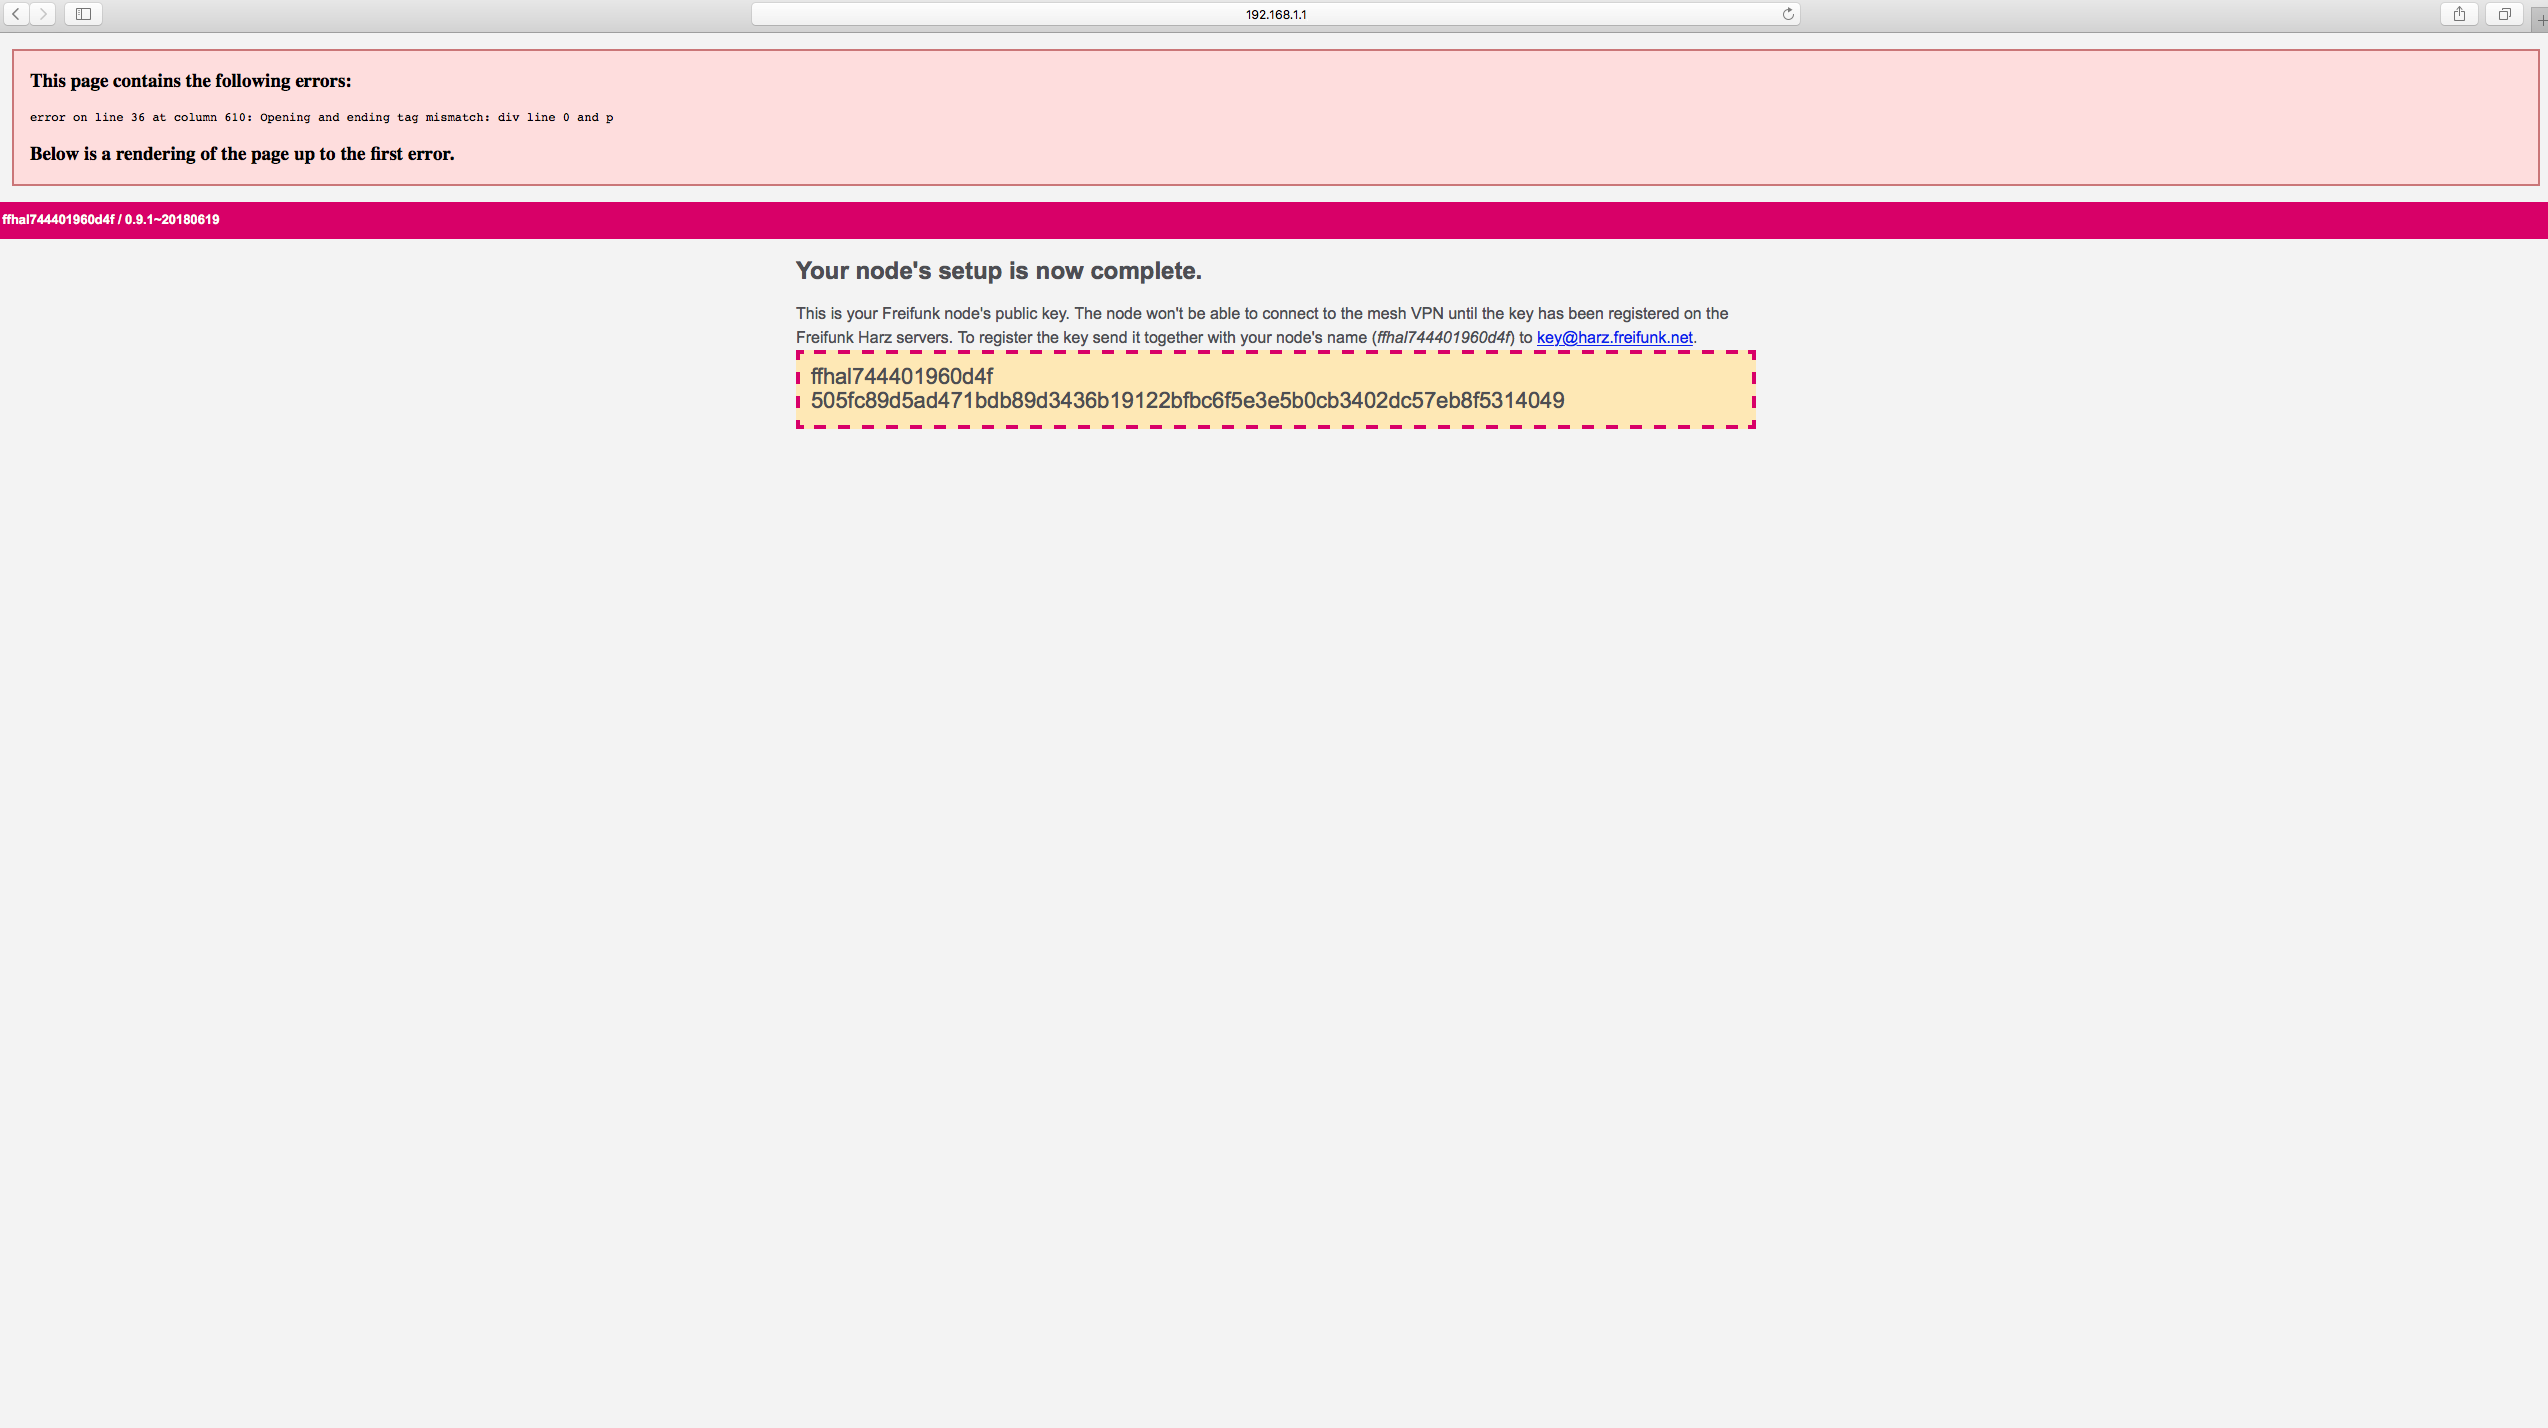2548x1428 pixels.
Task: Open a new tab with the plus button
Action: [x=2540, y=19]
